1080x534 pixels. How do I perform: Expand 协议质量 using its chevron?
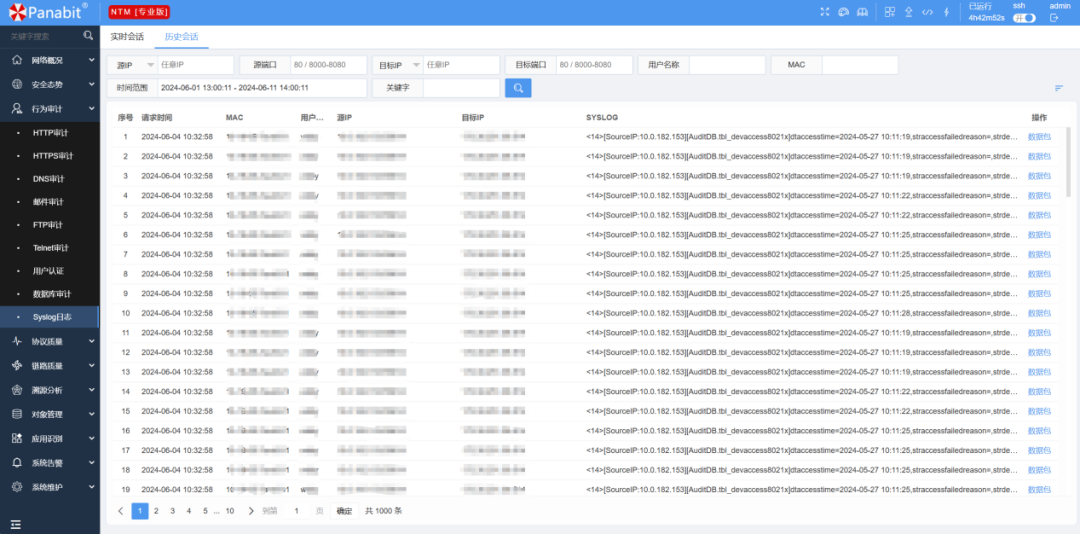(92, 341)
